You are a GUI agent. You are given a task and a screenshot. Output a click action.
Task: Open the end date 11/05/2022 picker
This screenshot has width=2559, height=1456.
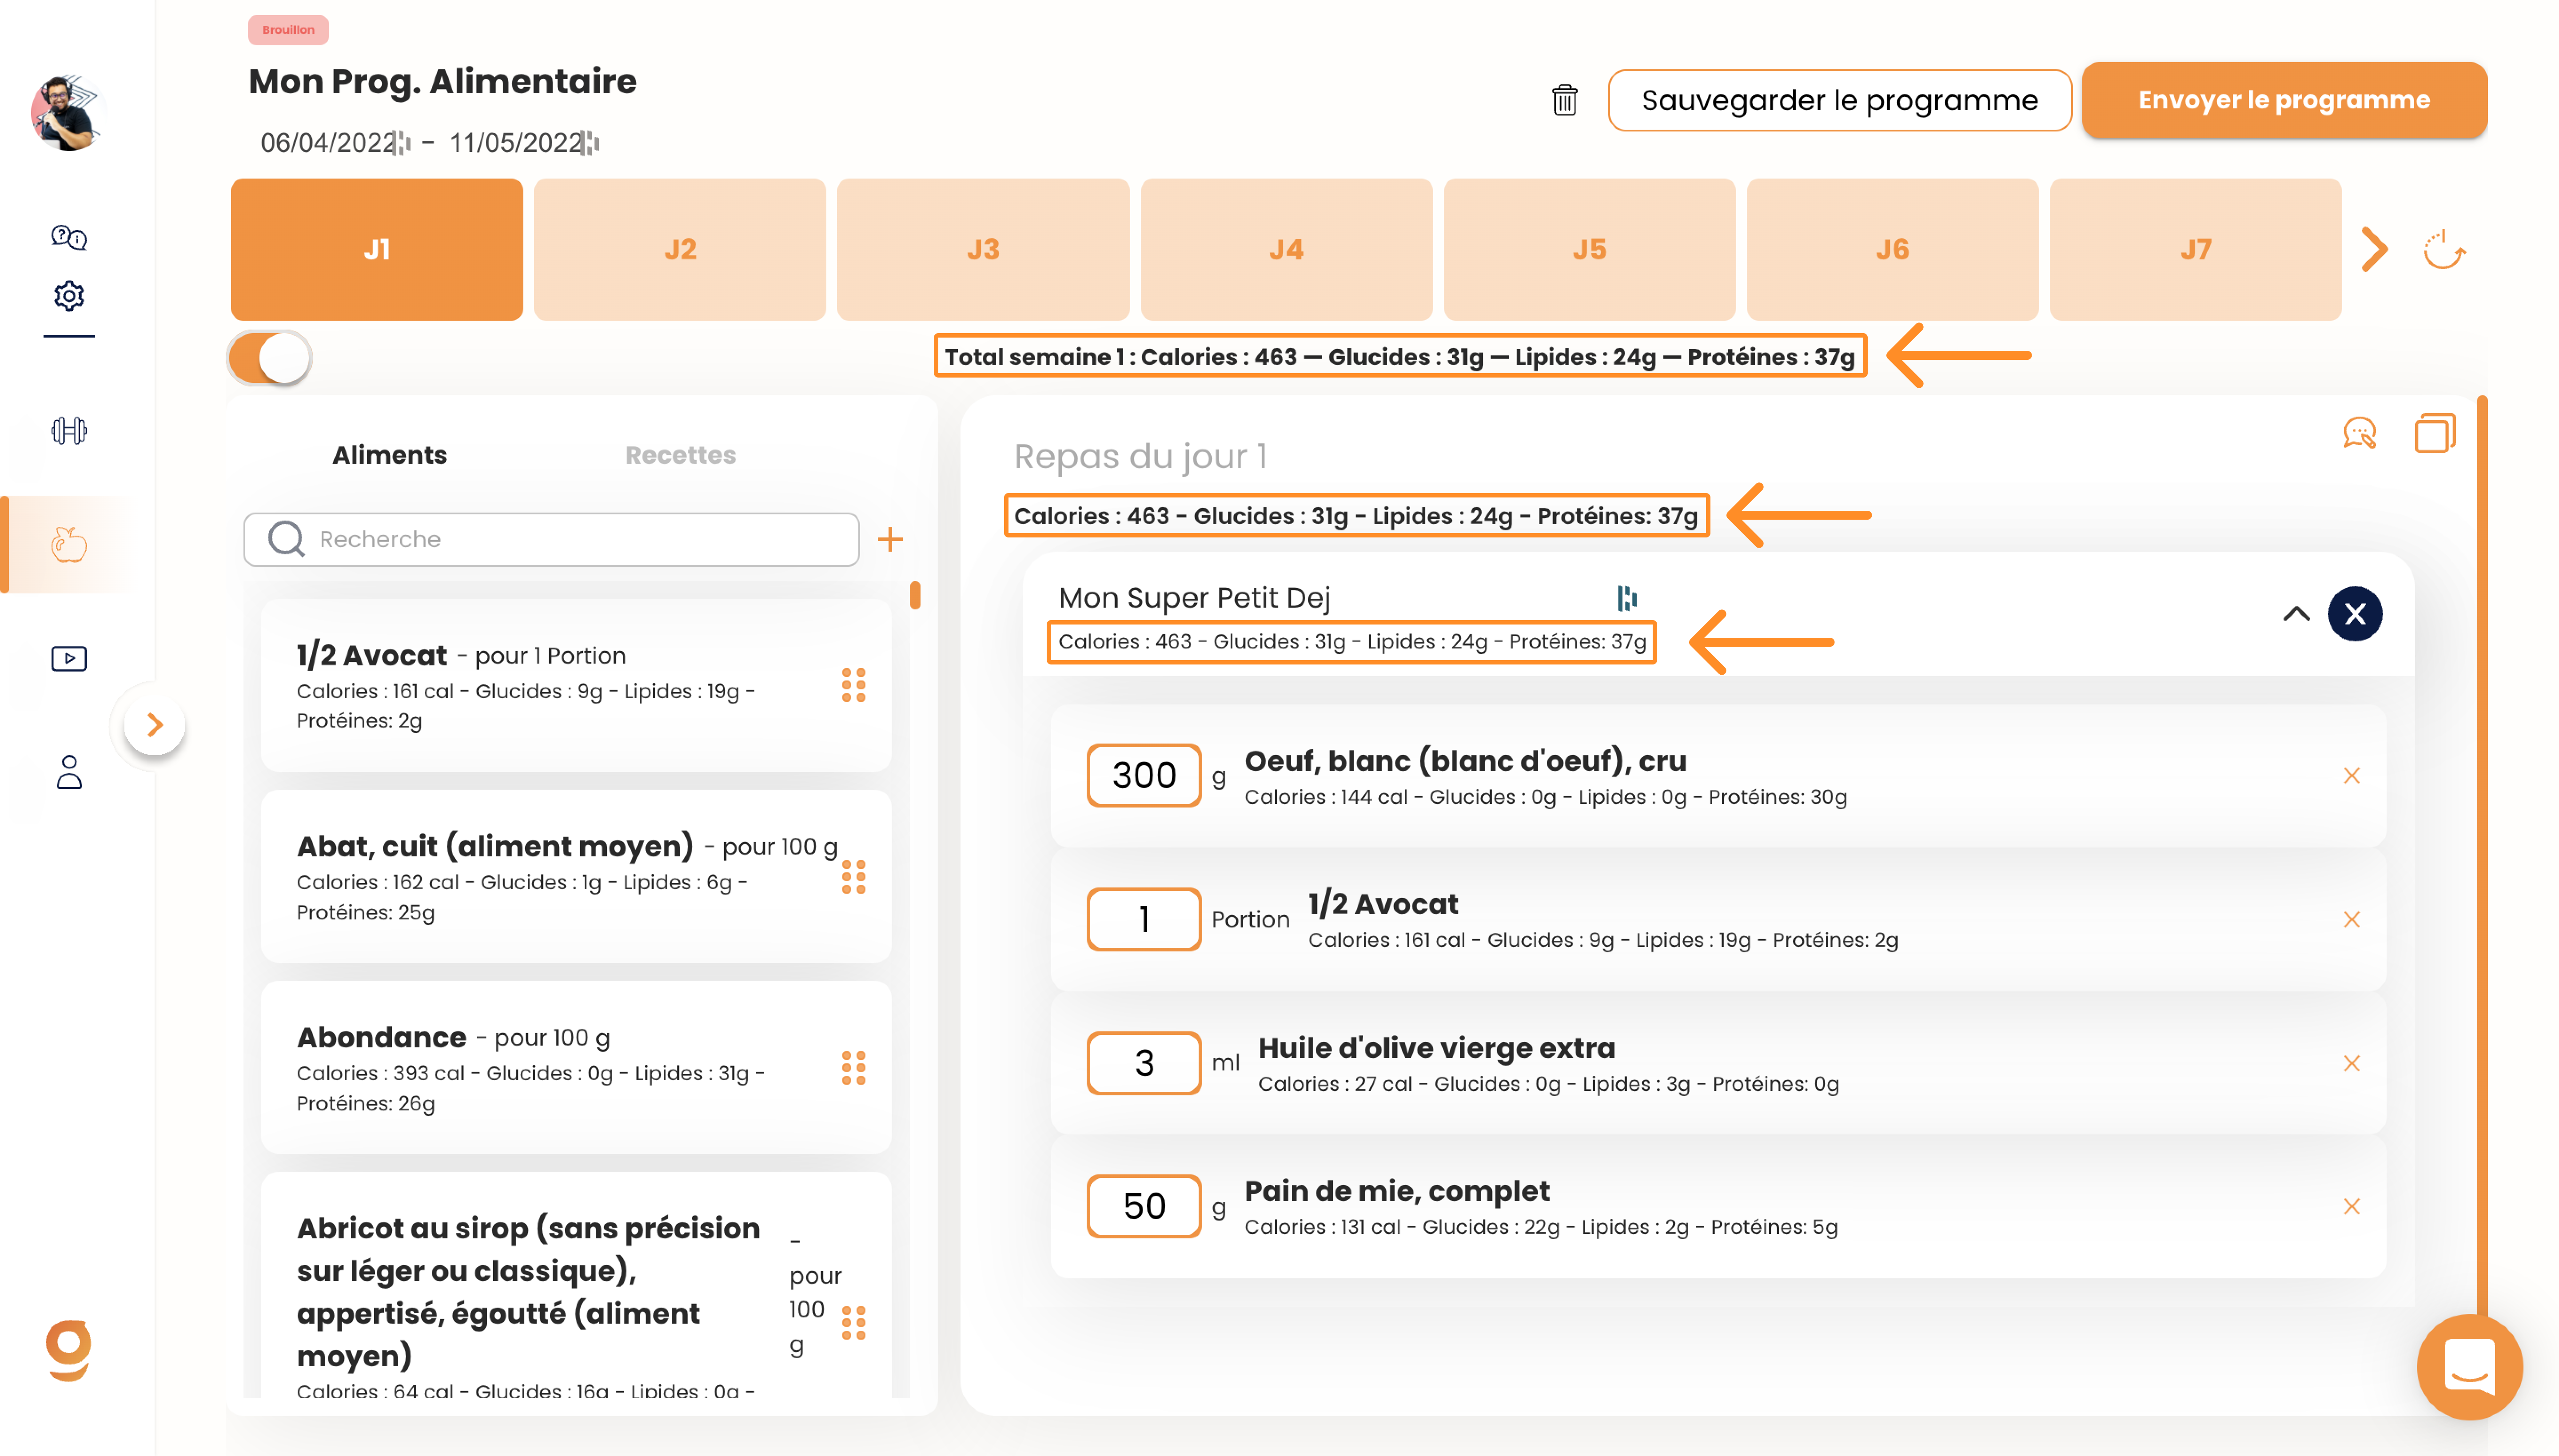(523, 143)
